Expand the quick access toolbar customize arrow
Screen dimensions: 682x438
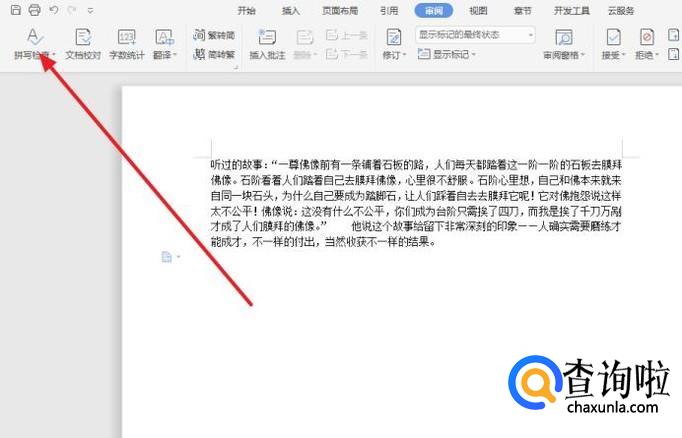point(89,10)
